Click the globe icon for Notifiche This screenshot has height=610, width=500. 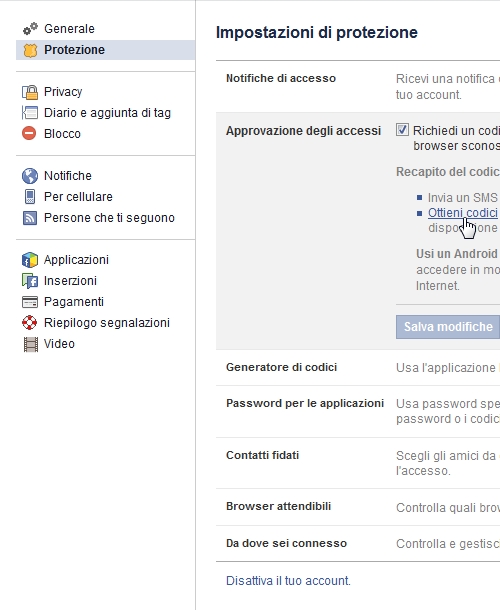[x=30, y=176]
